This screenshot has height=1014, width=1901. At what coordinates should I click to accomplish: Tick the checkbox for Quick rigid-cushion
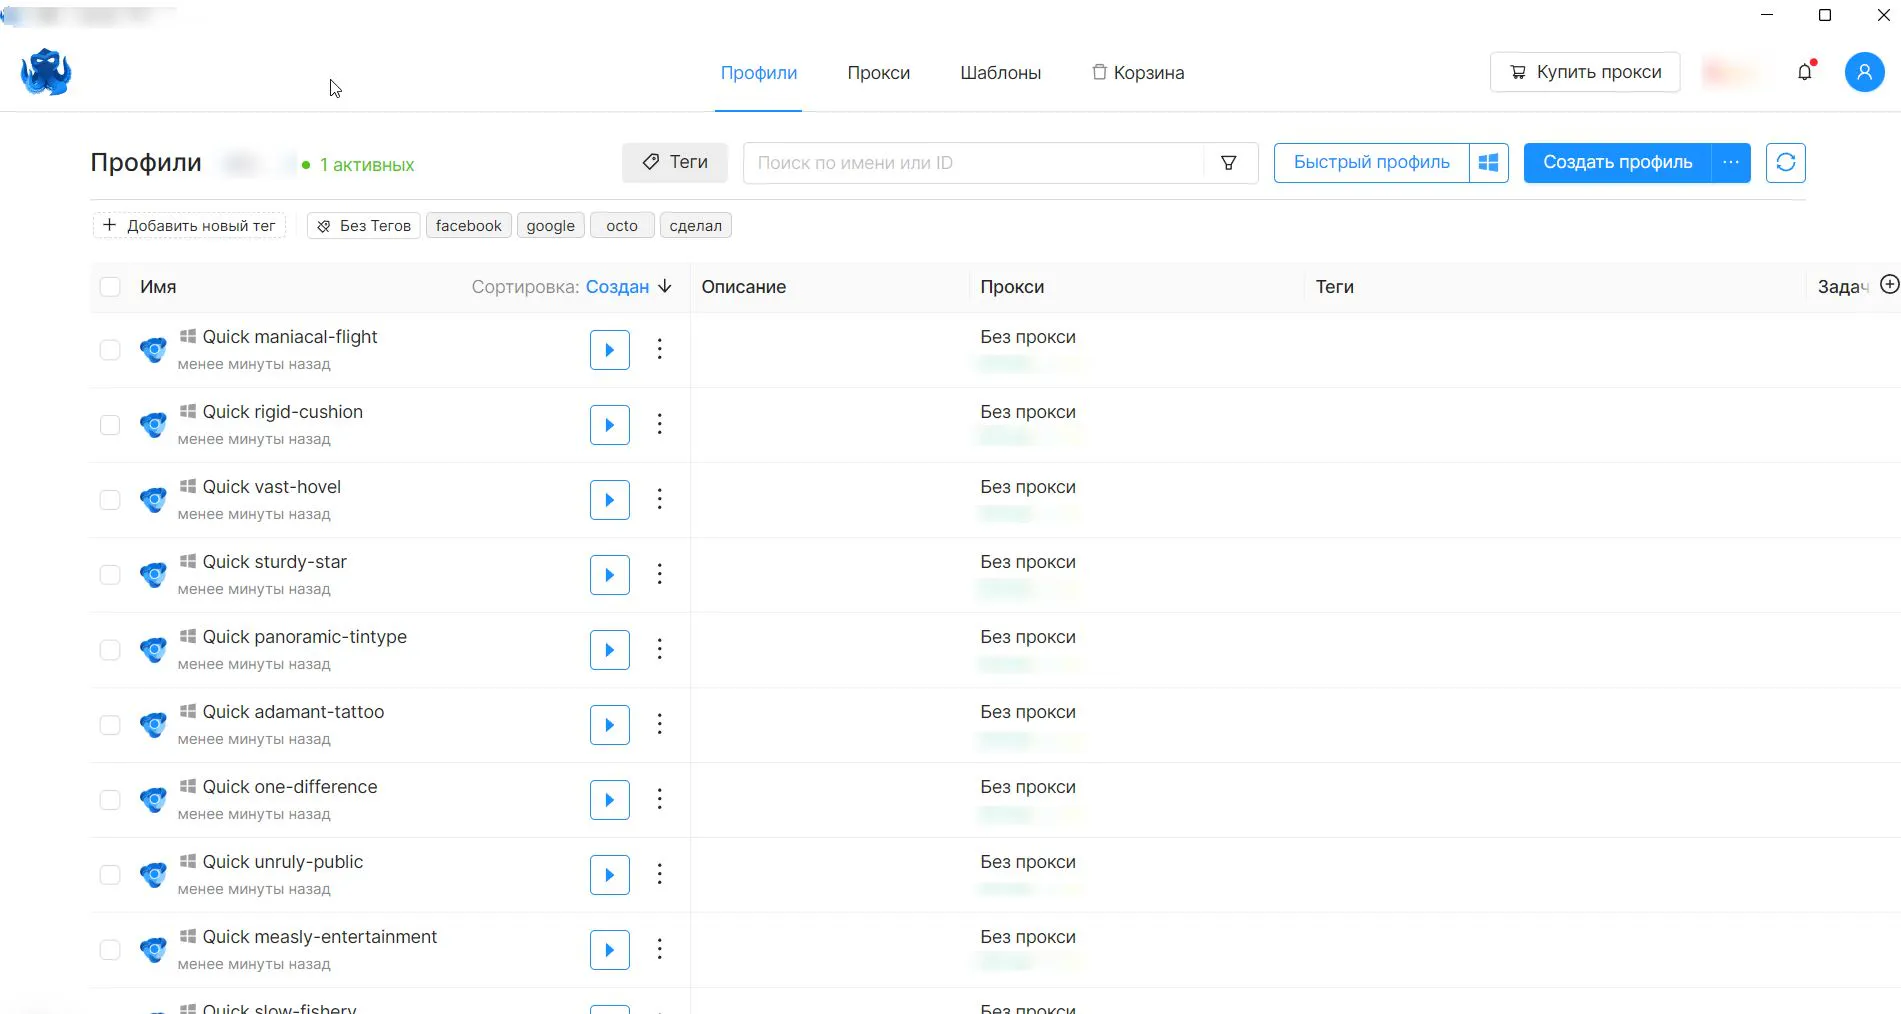(110, 425)
